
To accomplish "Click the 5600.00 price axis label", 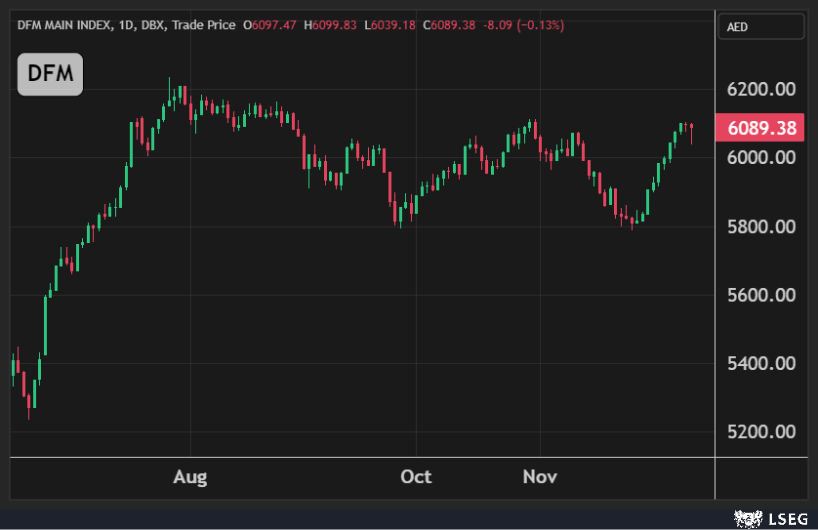I will point(762,295).
